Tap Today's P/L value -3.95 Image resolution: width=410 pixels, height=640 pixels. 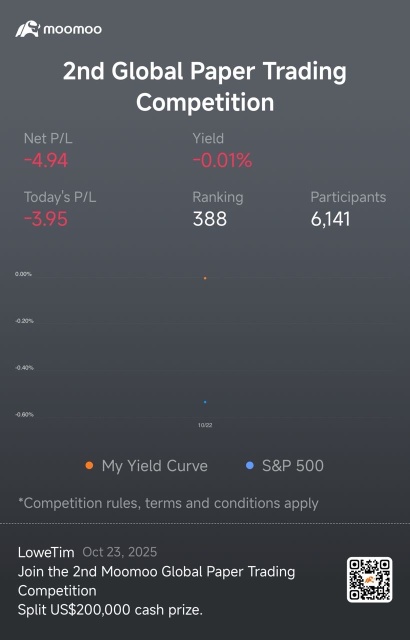(46, 219)
